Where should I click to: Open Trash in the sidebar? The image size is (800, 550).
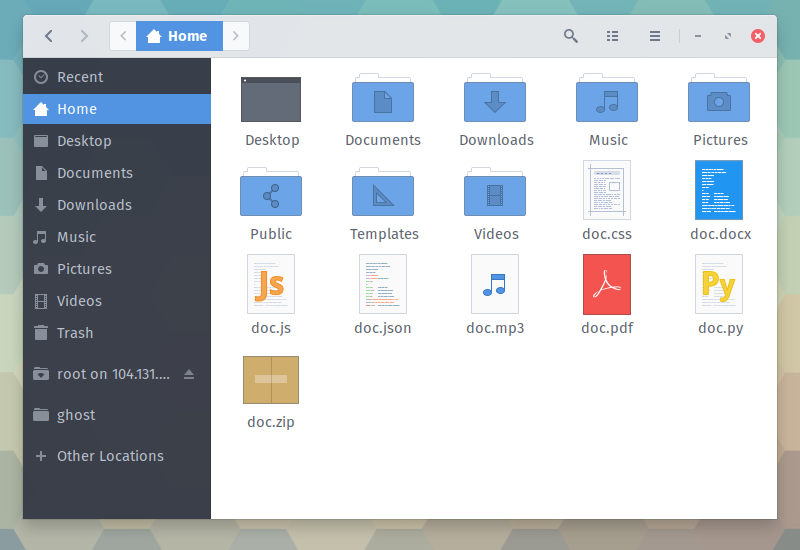117,333
